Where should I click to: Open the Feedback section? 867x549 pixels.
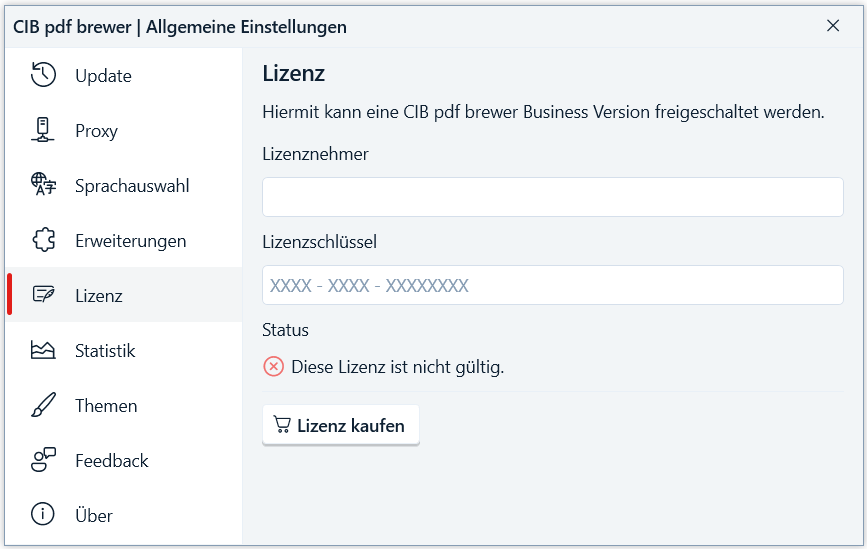[x=124, y=461]
